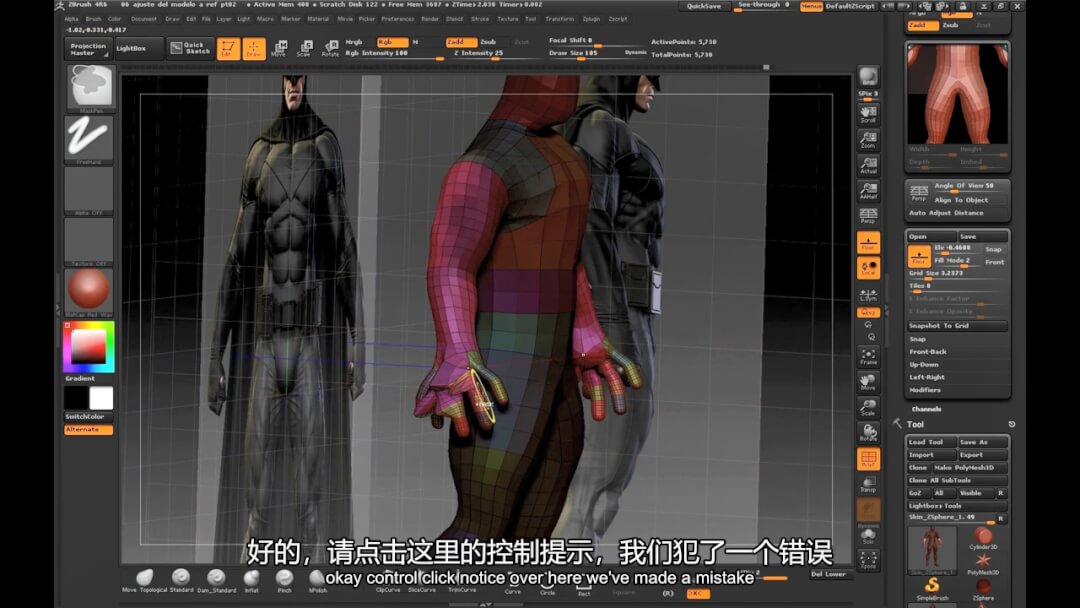Open the FreeHand stroke picker
The width and height of the screenshot is (1080, 608).
89,140
